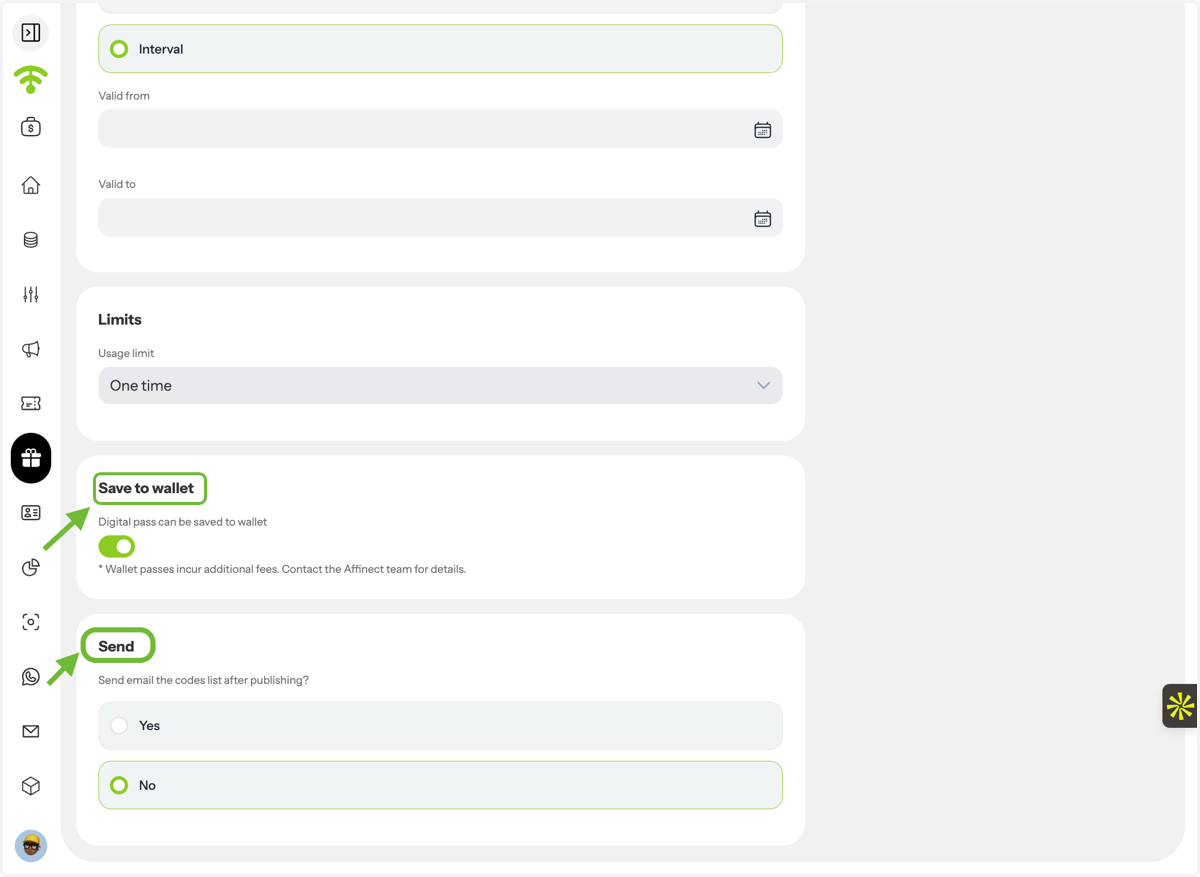Open the database stack sidebar icon
Screen dimensions: 1200x877
click(x=31, y=240)
